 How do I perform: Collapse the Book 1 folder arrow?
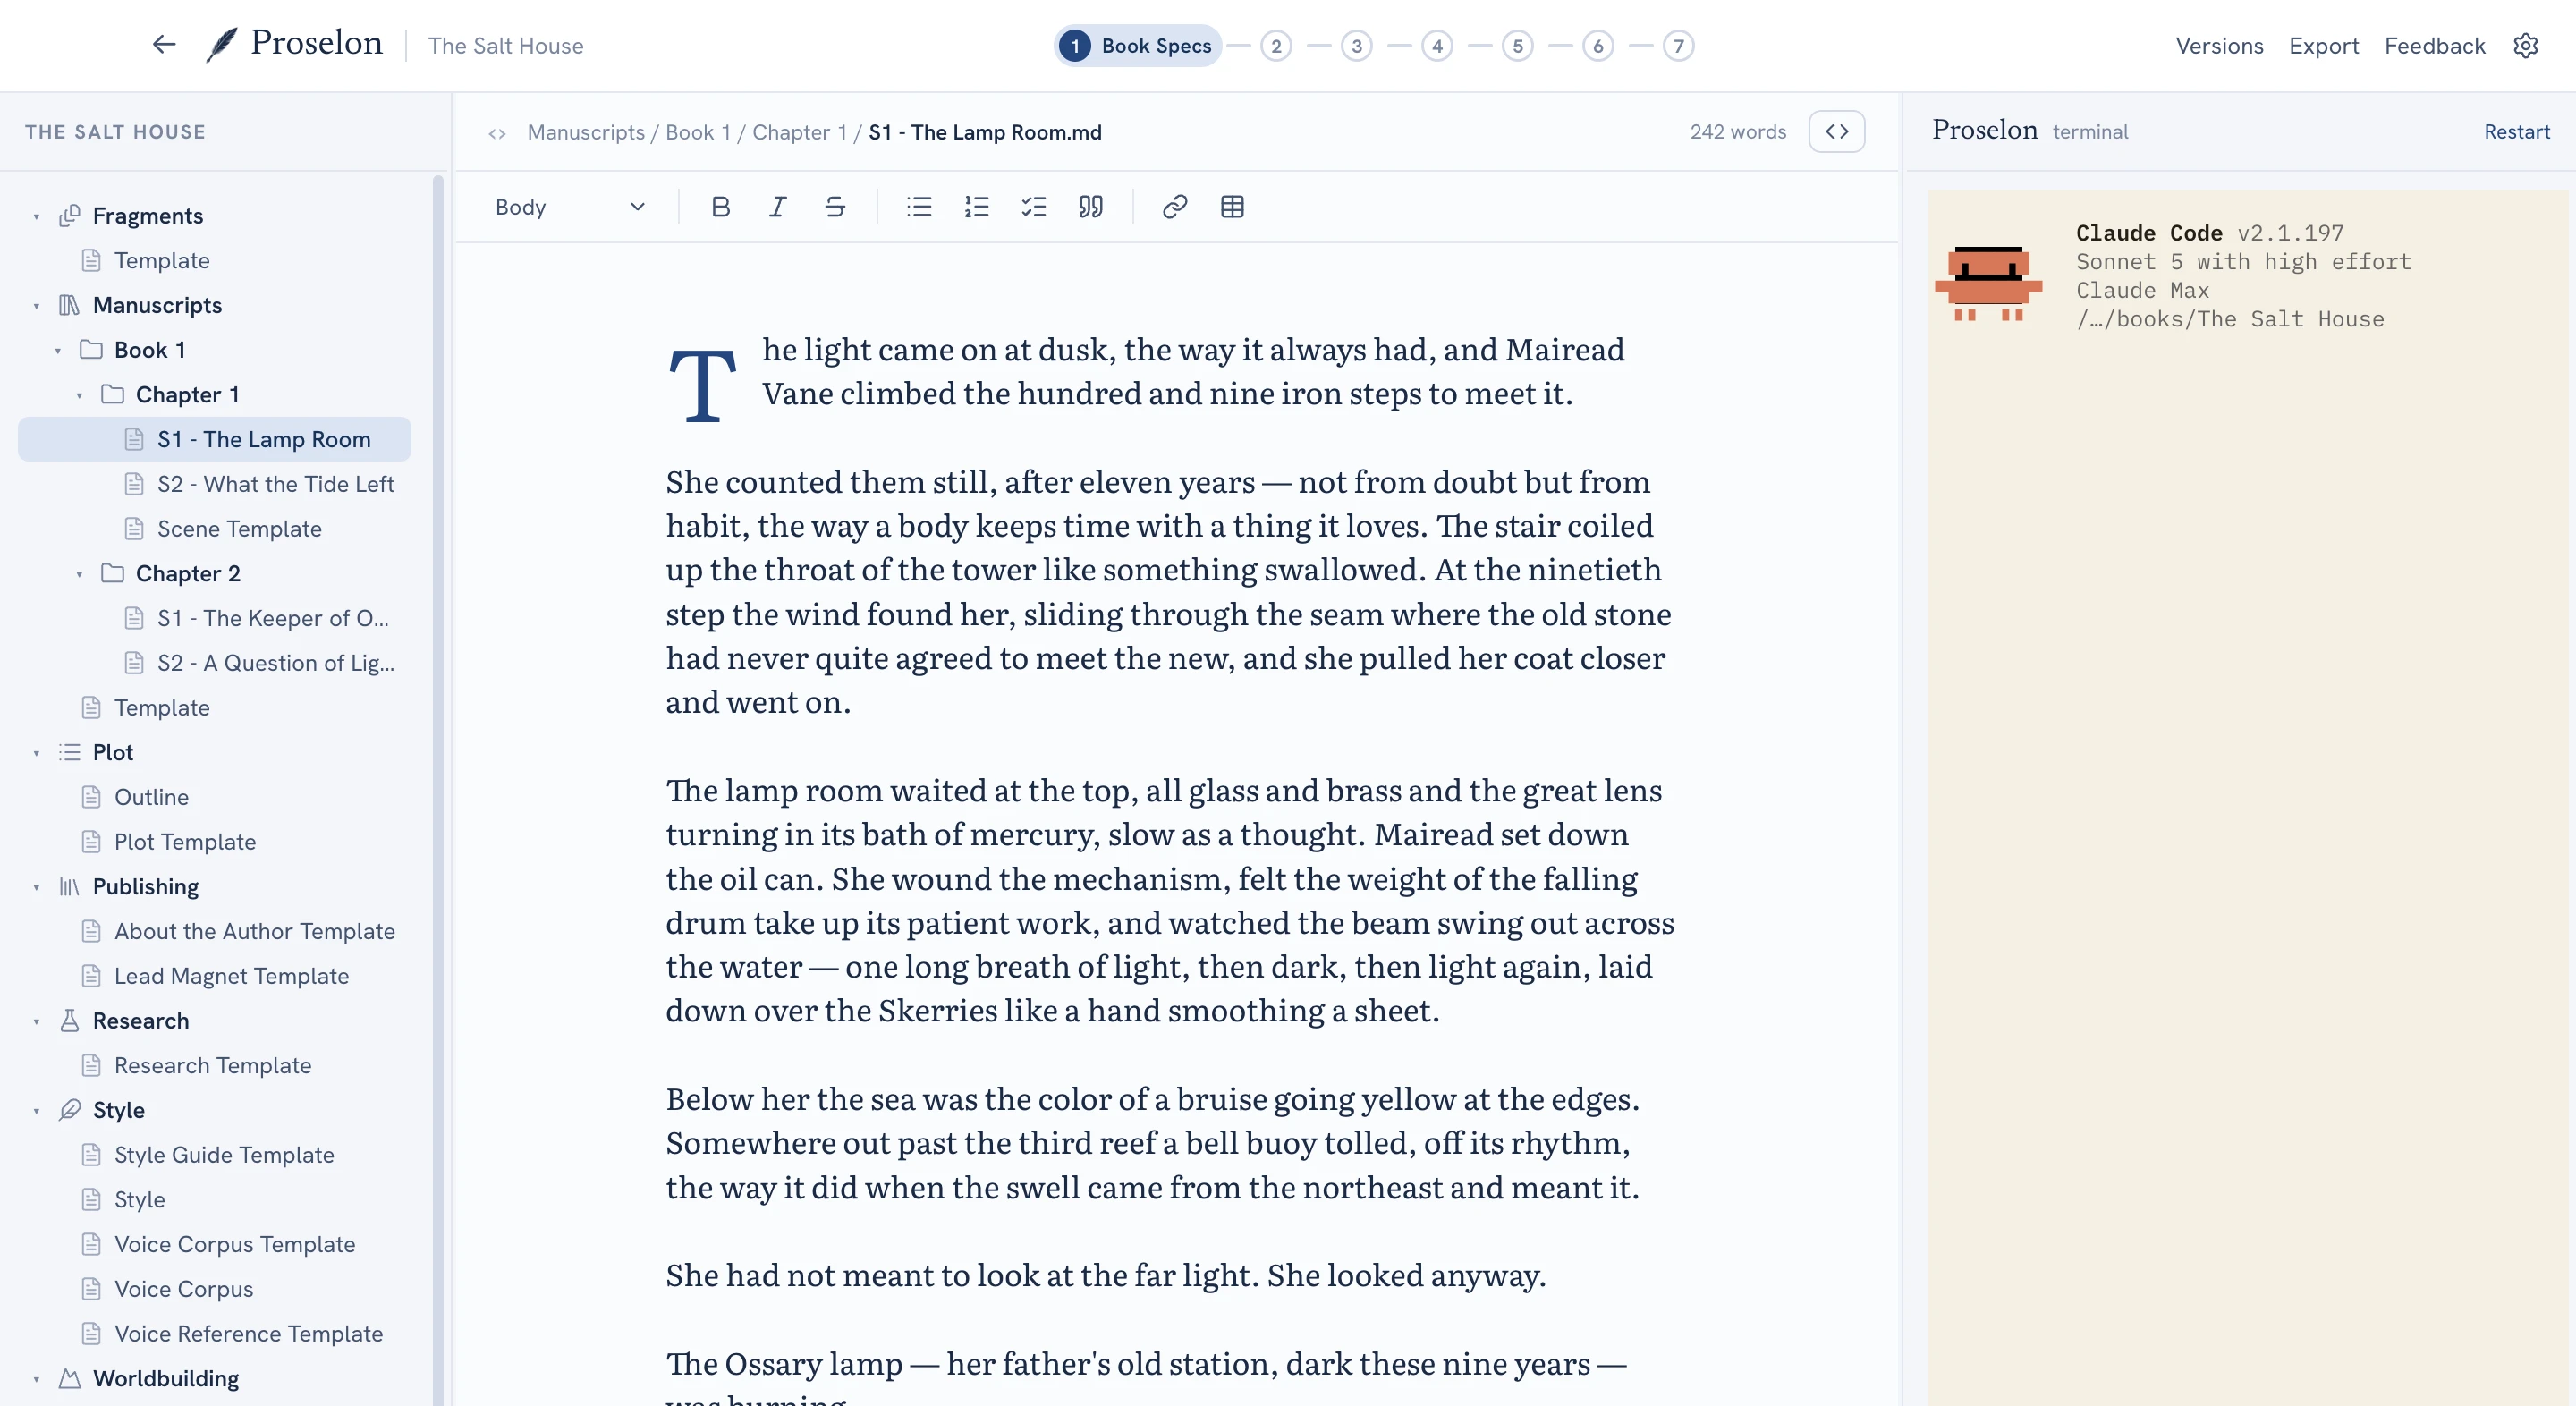click(58, 351)
